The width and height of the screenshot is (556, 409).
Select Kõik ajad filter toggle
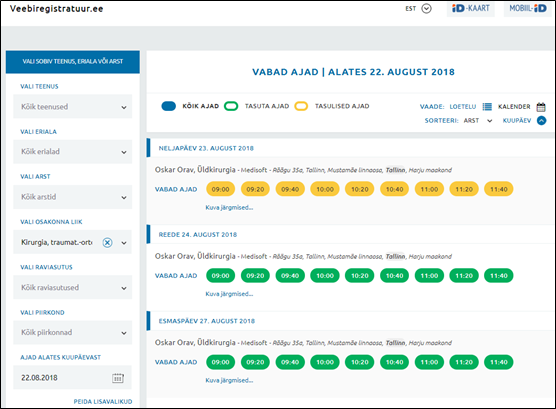[169, 106]
